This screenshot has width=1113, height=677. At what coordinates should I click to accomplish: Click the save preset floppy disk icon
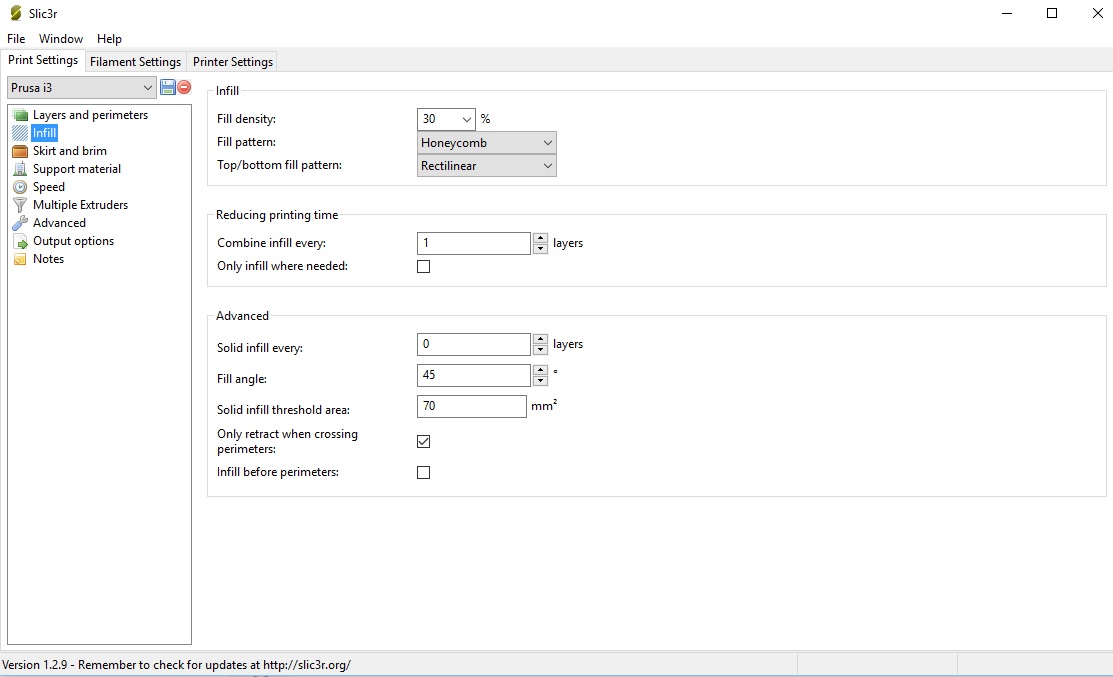tap(168, 88)
